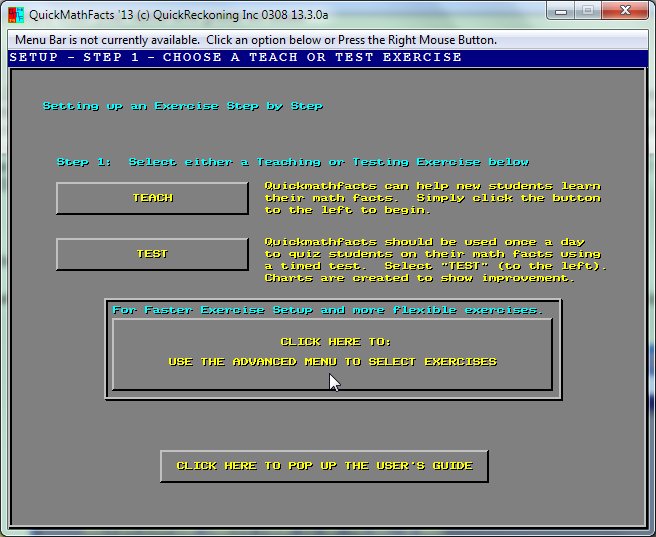The width and height of the screenshot is (656, 537).
Task: Click the QuickMathFacts app icon in title bar
Action: tap(15, 13)
